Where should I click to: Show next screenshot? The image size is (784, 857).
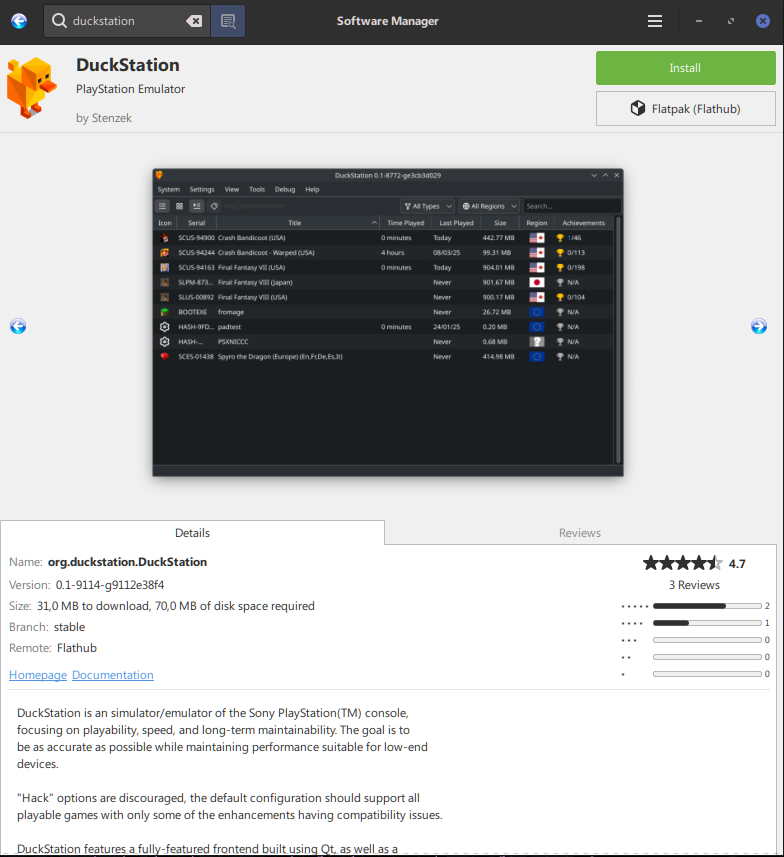tap(758, 326)
